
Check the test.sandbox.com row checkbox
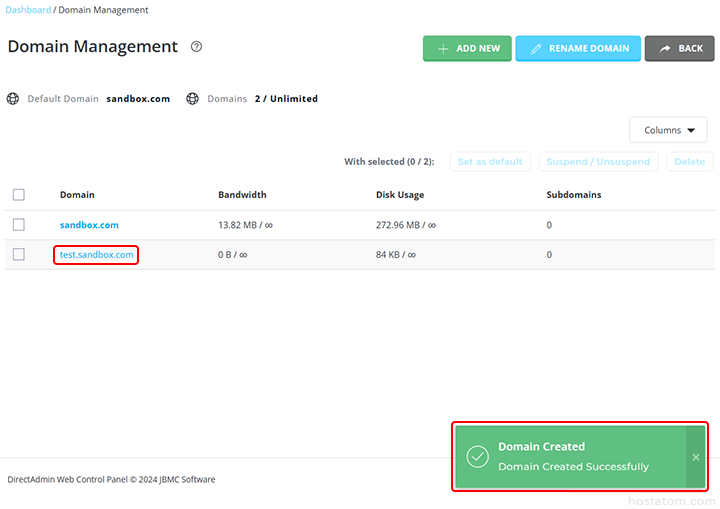(x=19, y=255)
